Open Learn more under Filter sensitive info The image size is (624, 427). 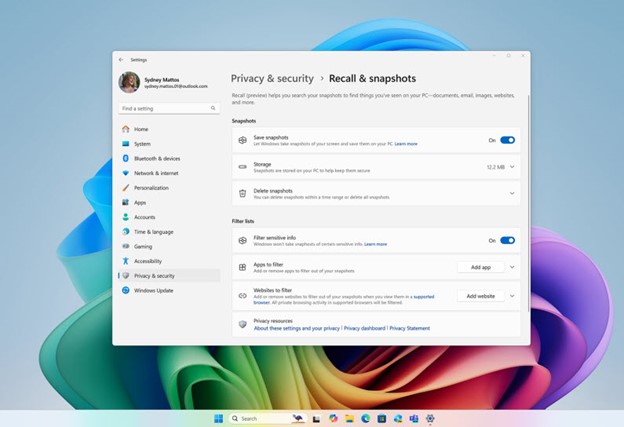point(375,244)
